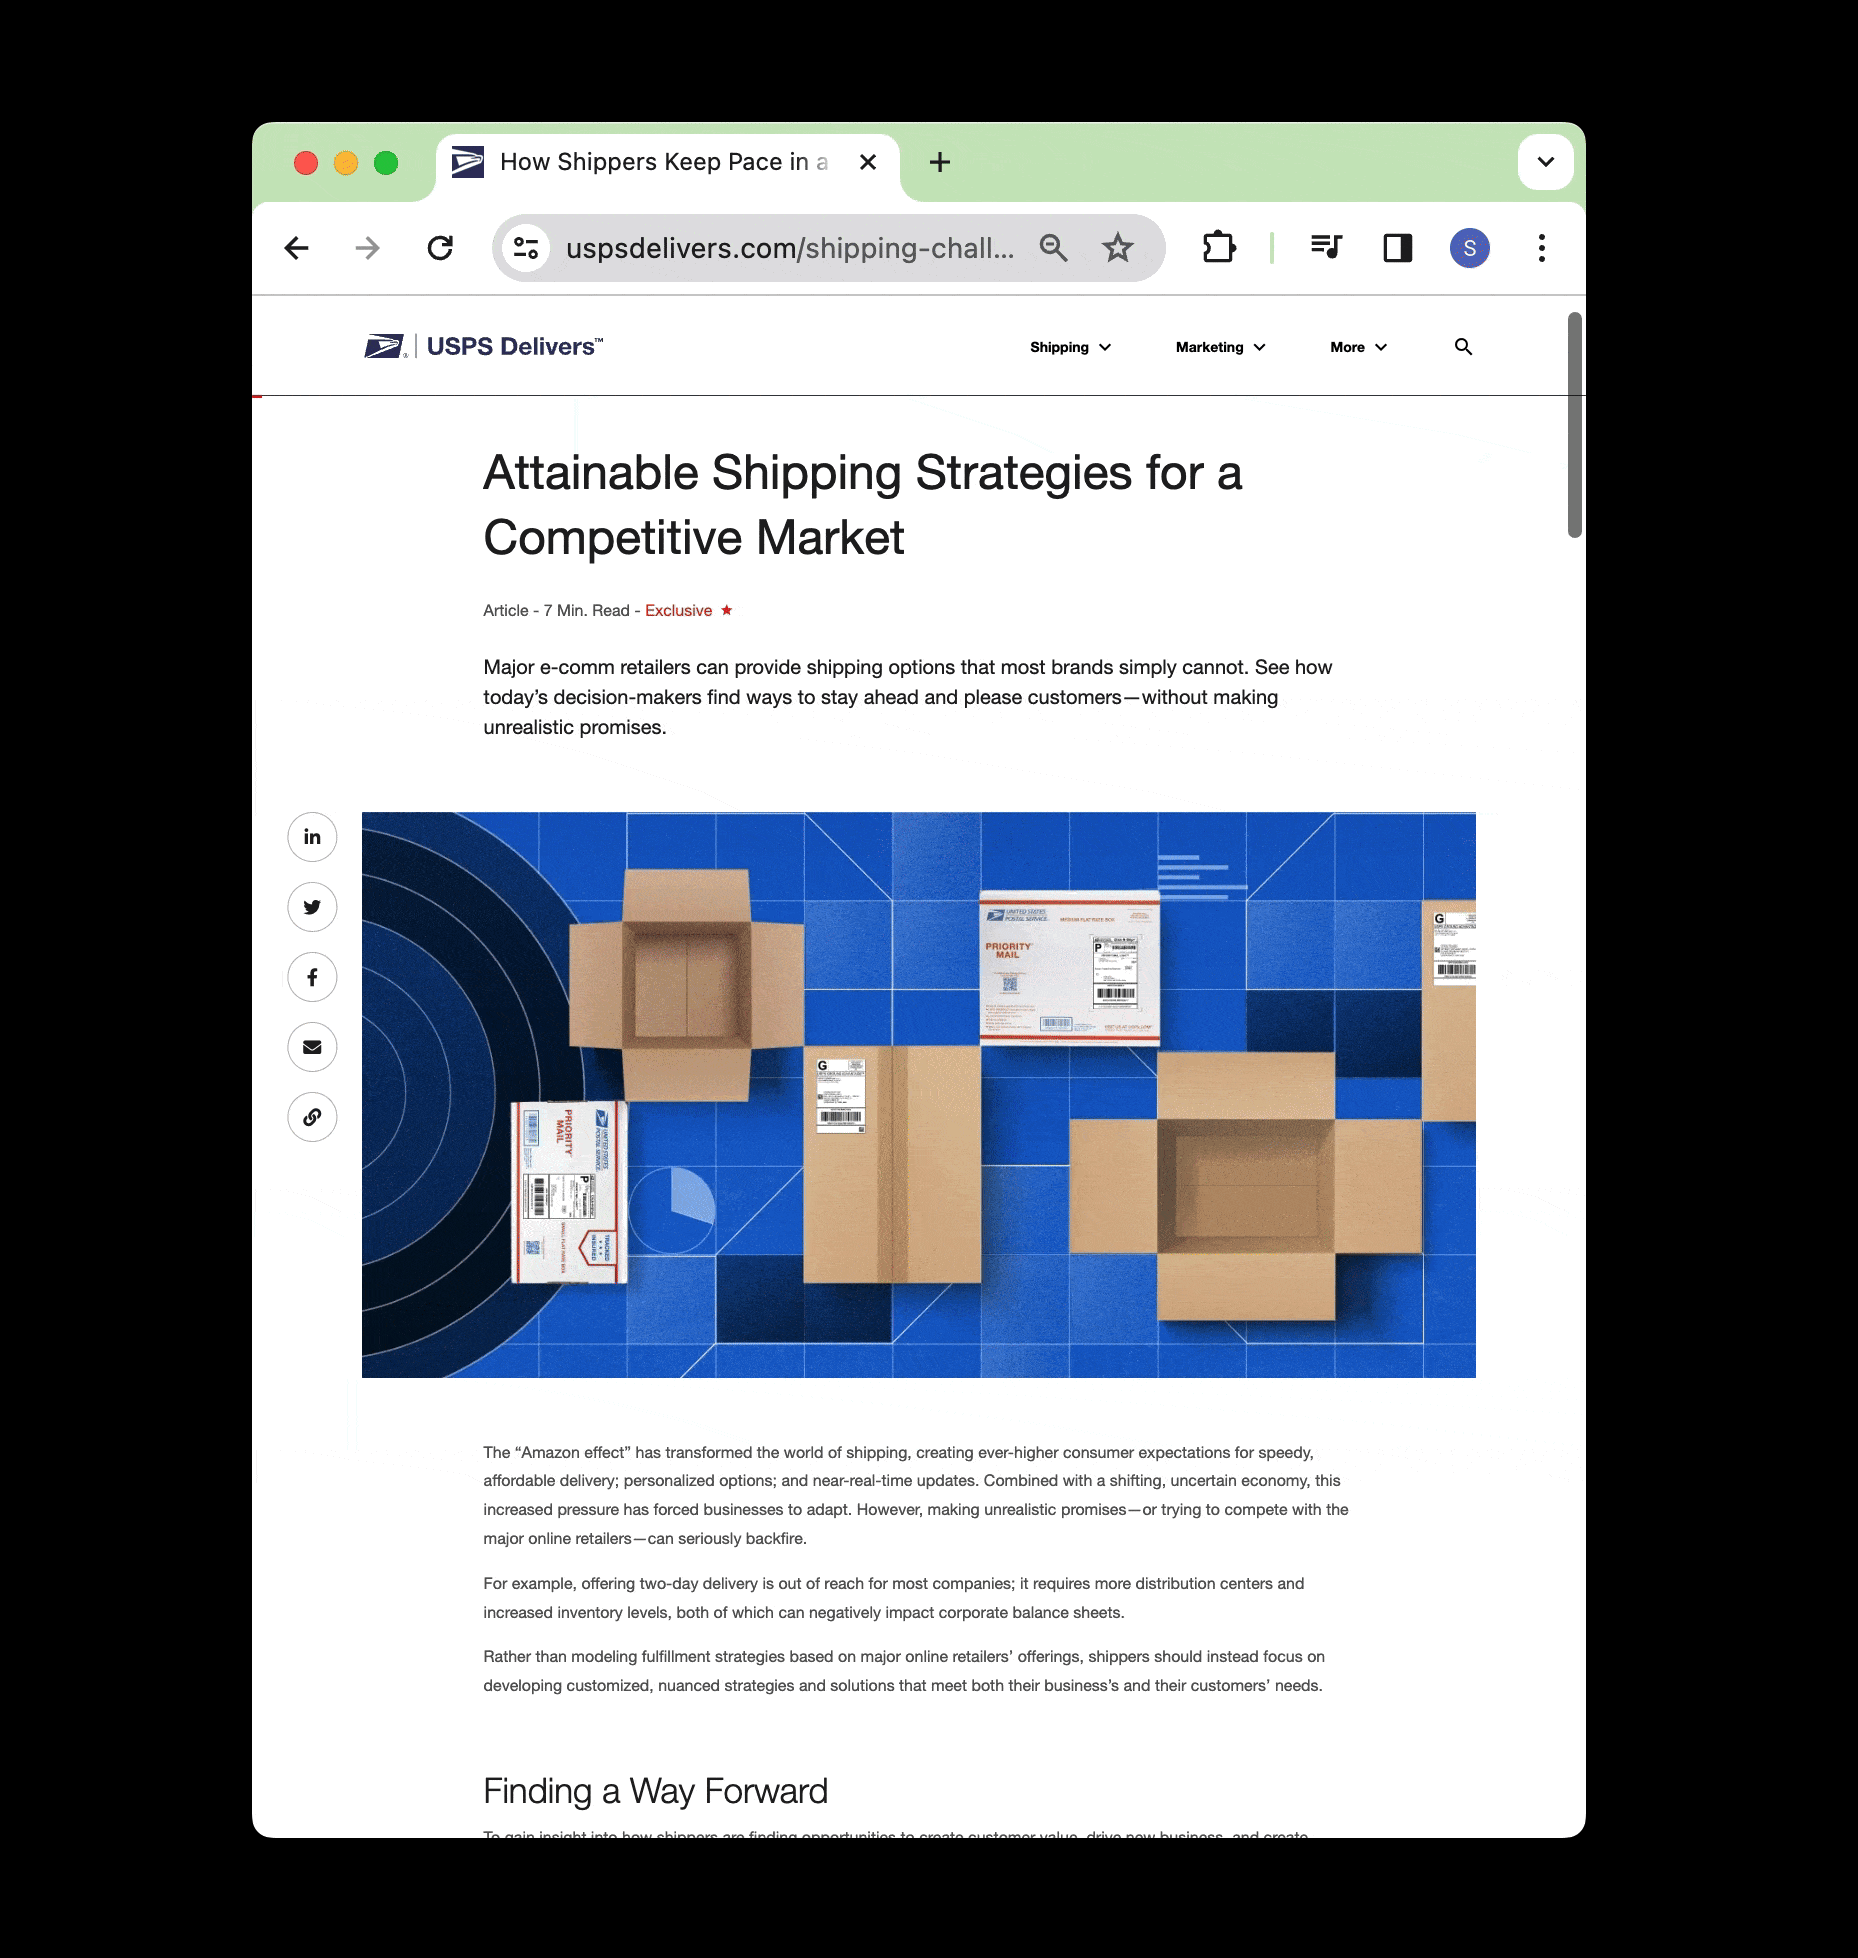
Task: View site information icon in address bar
Action: coord(526,248)
